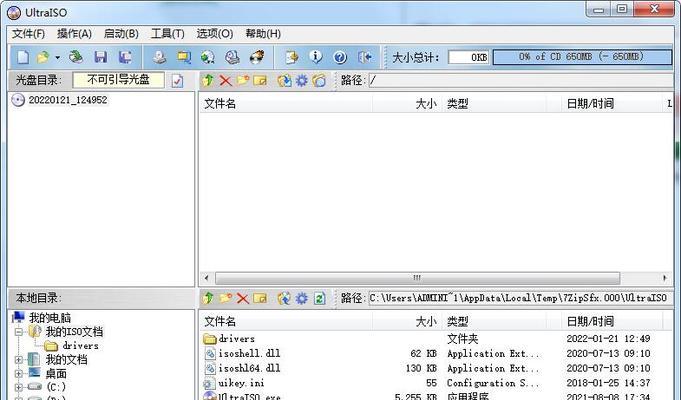Viewport: 681px width, 400px height.
Task: Select the drivers folder in local file list
Action: [x=237, y=338]
